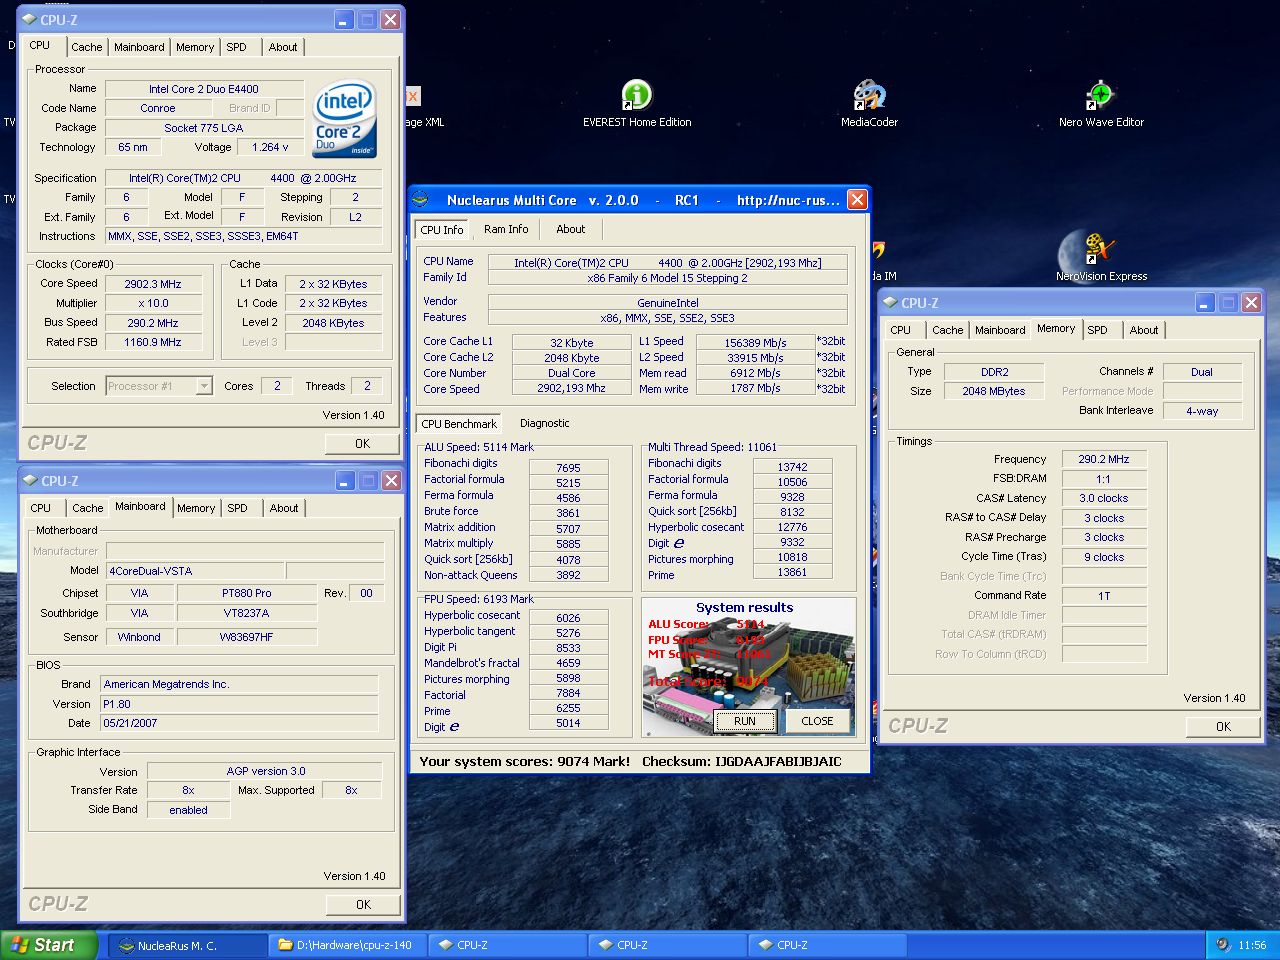This screenshot has height=960, width=1280.
Task: Open CPU tab in bottom-left Mainboard CPU-Z window
Action: (40, 508)
